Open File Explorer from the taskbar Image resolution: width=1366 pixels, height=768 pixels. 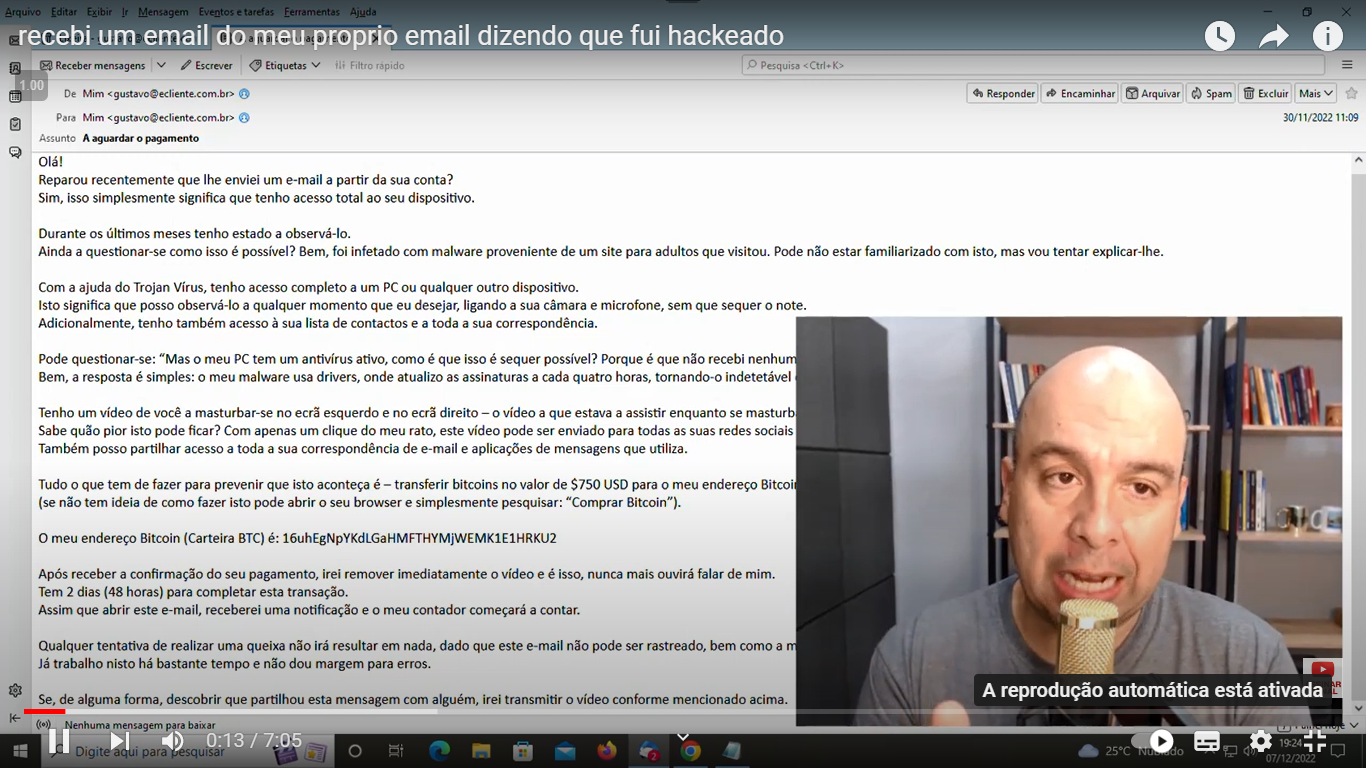(481, 750)
